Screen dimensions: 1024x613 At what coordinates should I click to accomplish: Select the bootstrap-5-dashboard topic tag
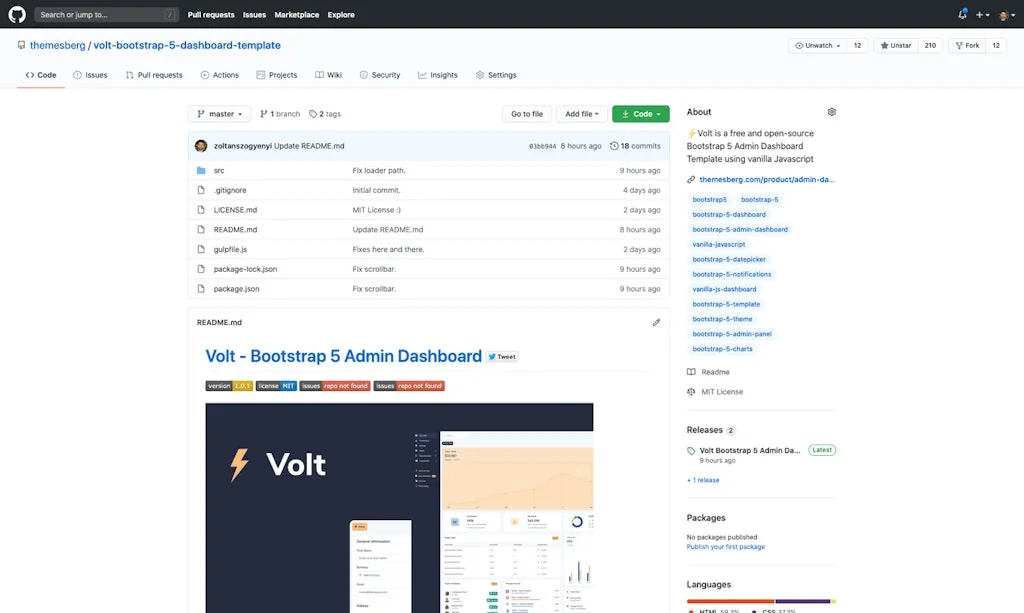click(729, 214)
